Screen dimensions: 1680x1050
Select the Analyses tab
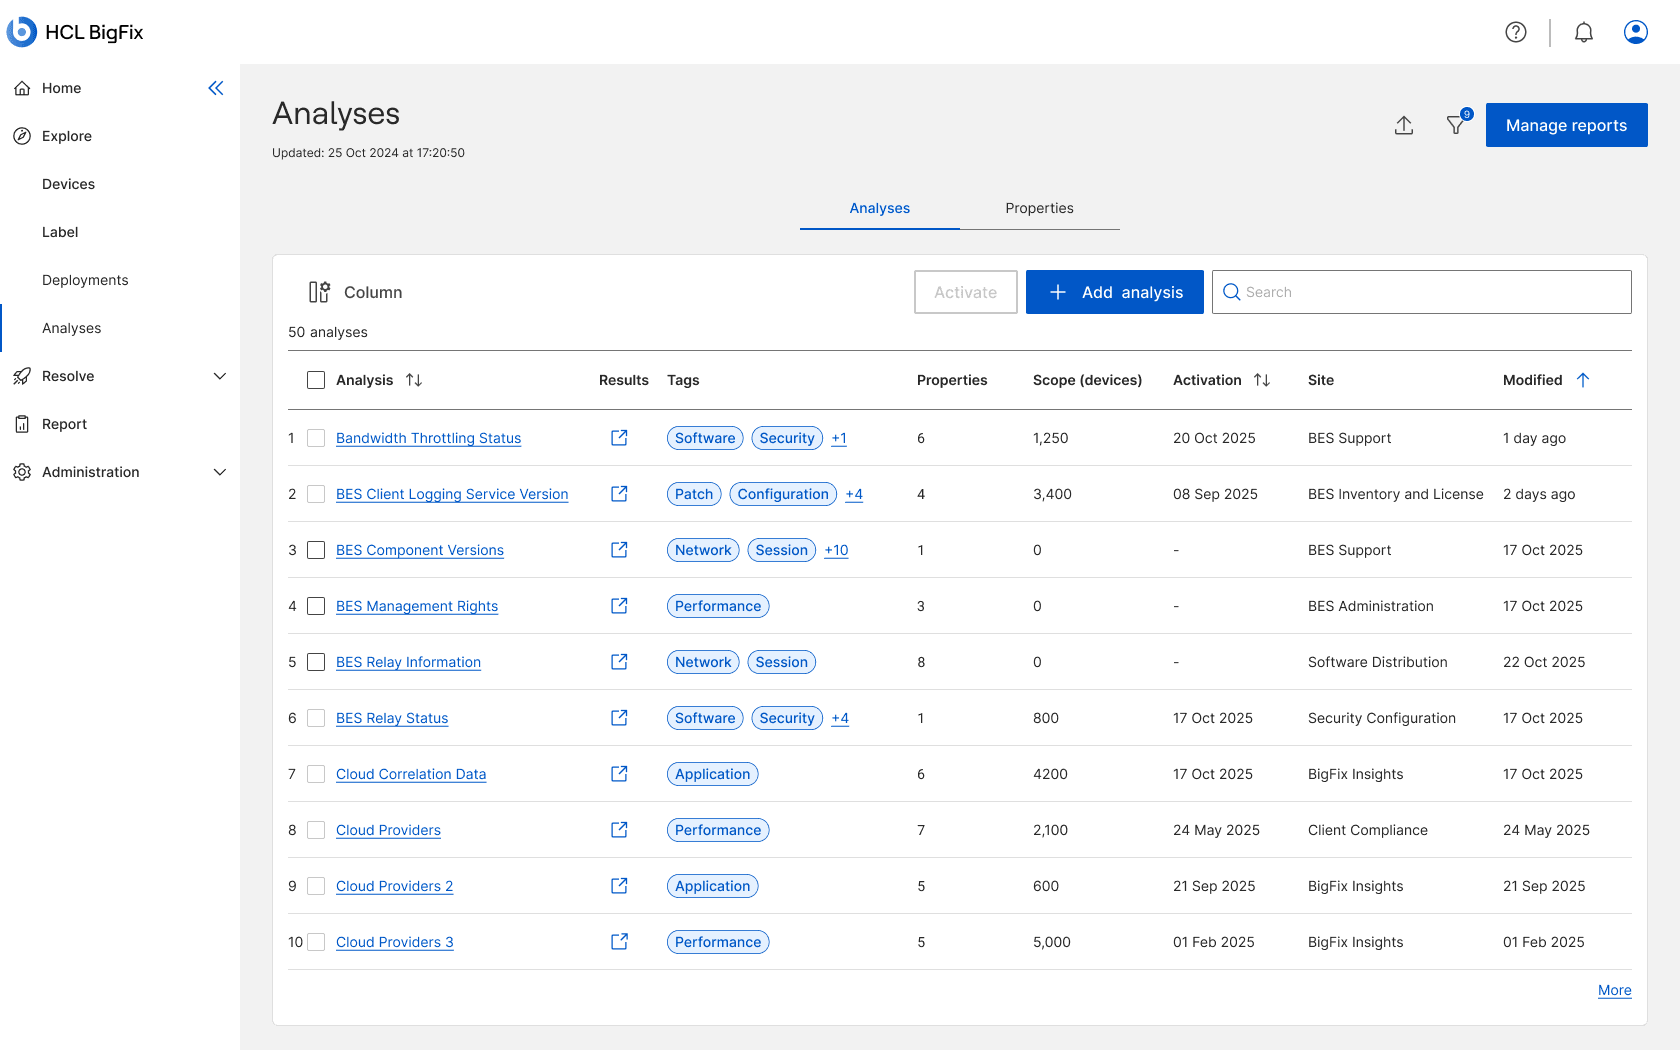point(880,208)
